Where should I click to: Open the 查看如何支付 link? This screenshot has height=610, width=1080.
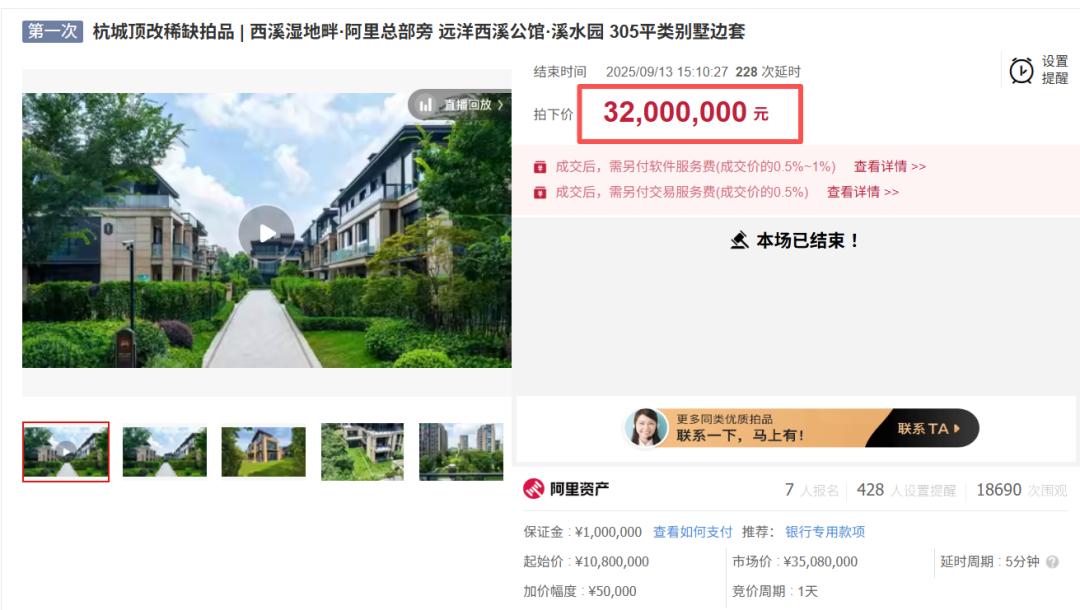pos(692,532)
